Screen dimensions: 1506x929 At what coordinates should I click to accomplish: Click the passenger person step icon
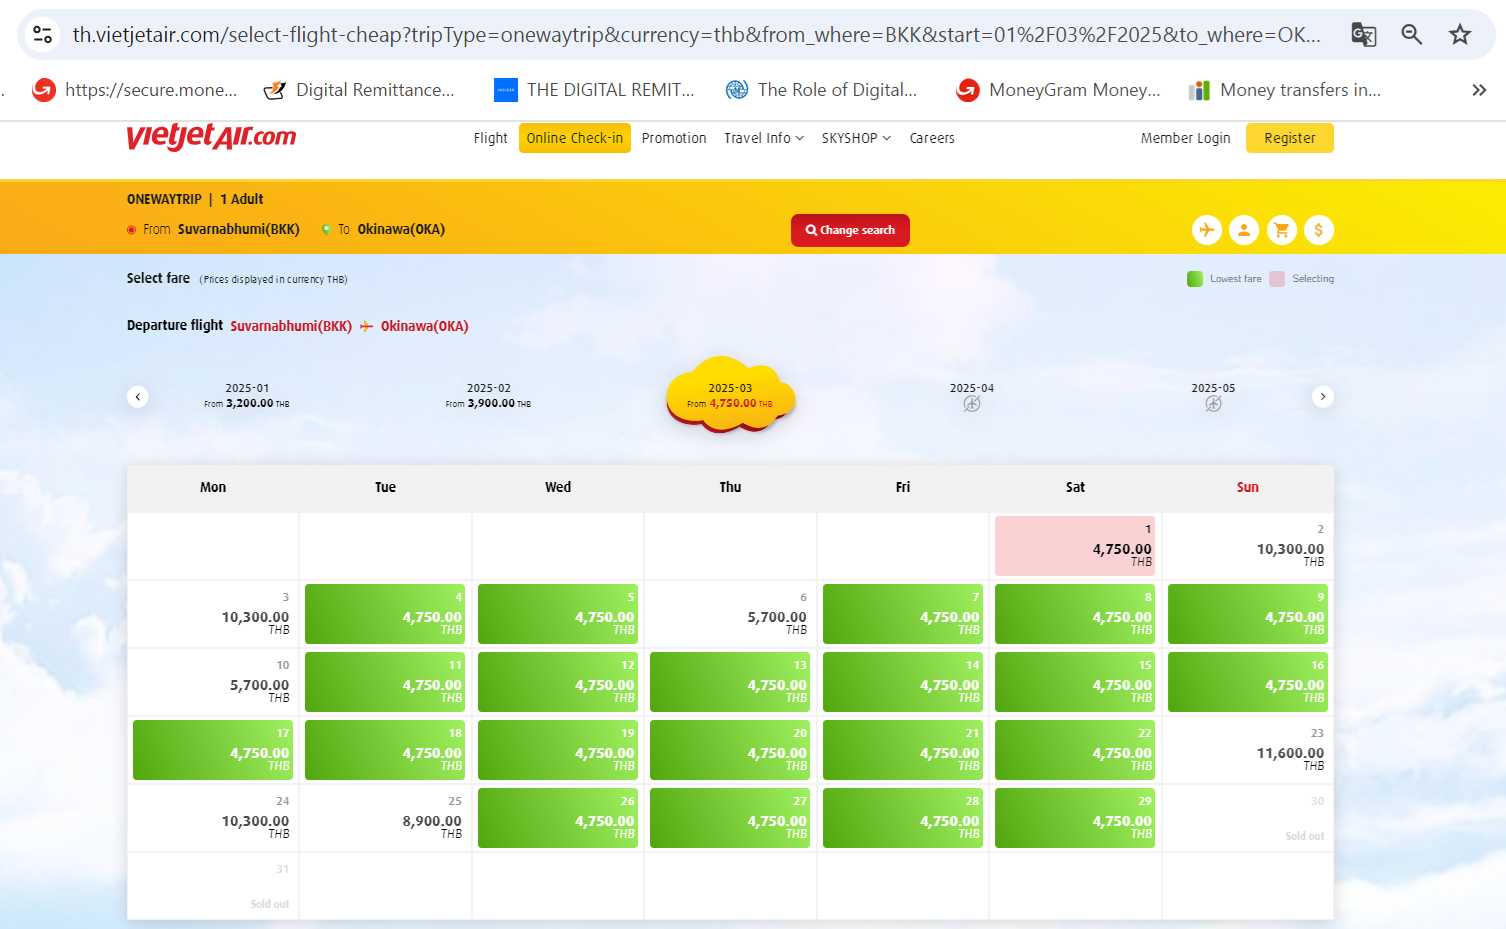click(x=1244, y=230)
